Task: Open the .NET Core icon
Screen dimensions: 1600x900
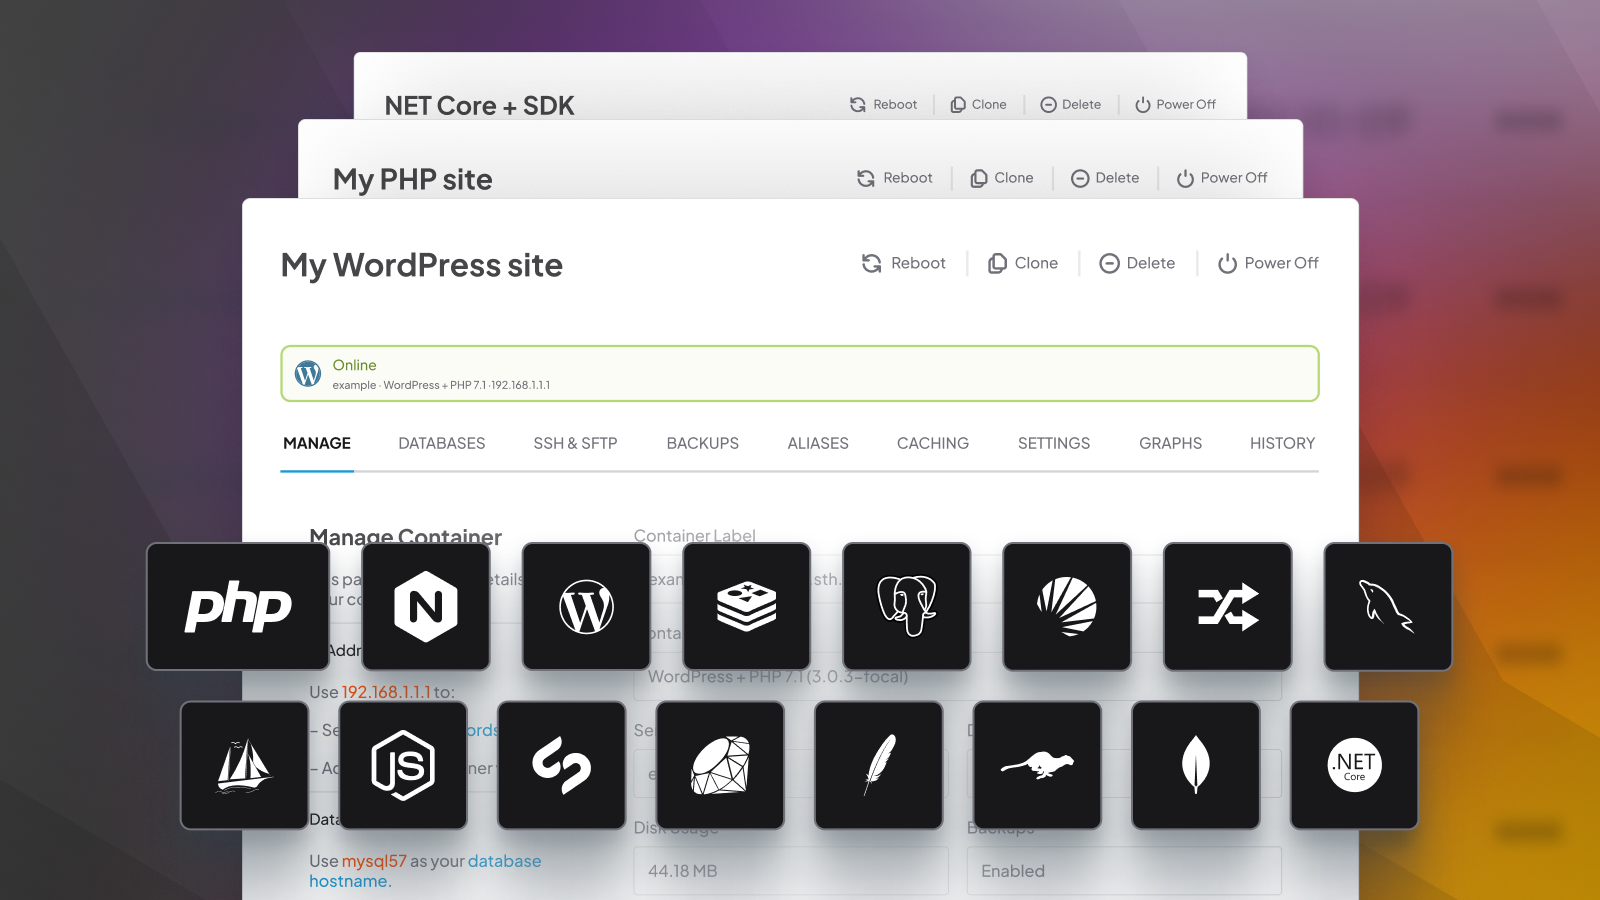Action: tap(1354, 765)
